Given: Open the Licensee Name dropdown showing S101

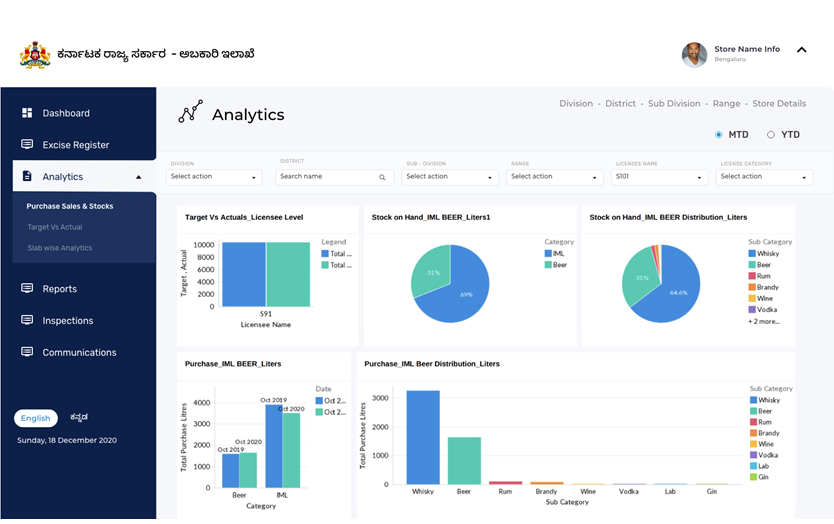Looking at the screenshot, I should click(x=660, y=177).
